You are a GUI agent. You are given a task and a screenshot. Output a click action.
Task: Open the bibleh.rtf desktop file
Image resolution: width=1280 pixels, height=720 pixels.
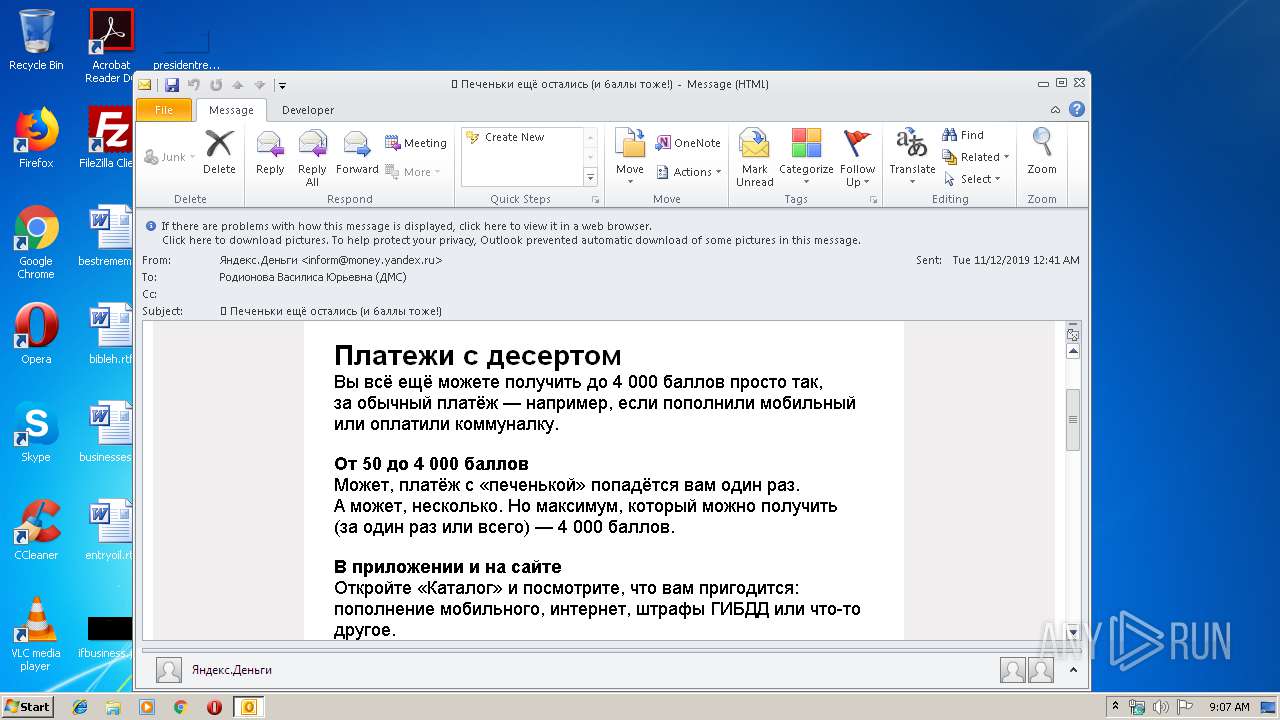(x=110, y=334)
